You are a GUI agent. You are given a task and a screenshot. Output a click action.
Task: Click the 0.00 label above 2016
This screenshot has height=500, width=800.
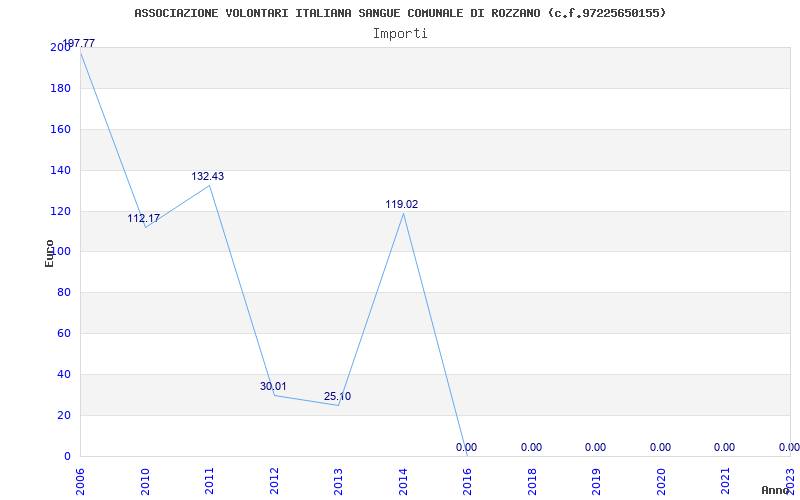466,447
